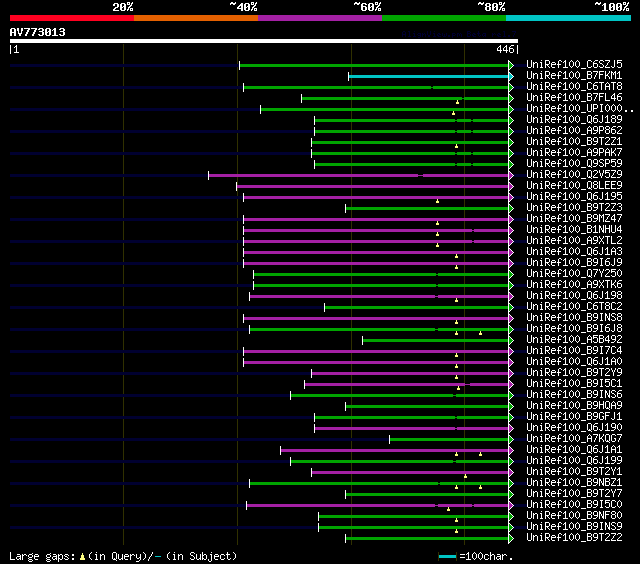Select the UniRef100_B9T2Y1 label

pyautogui.click(x=574, y=472)
